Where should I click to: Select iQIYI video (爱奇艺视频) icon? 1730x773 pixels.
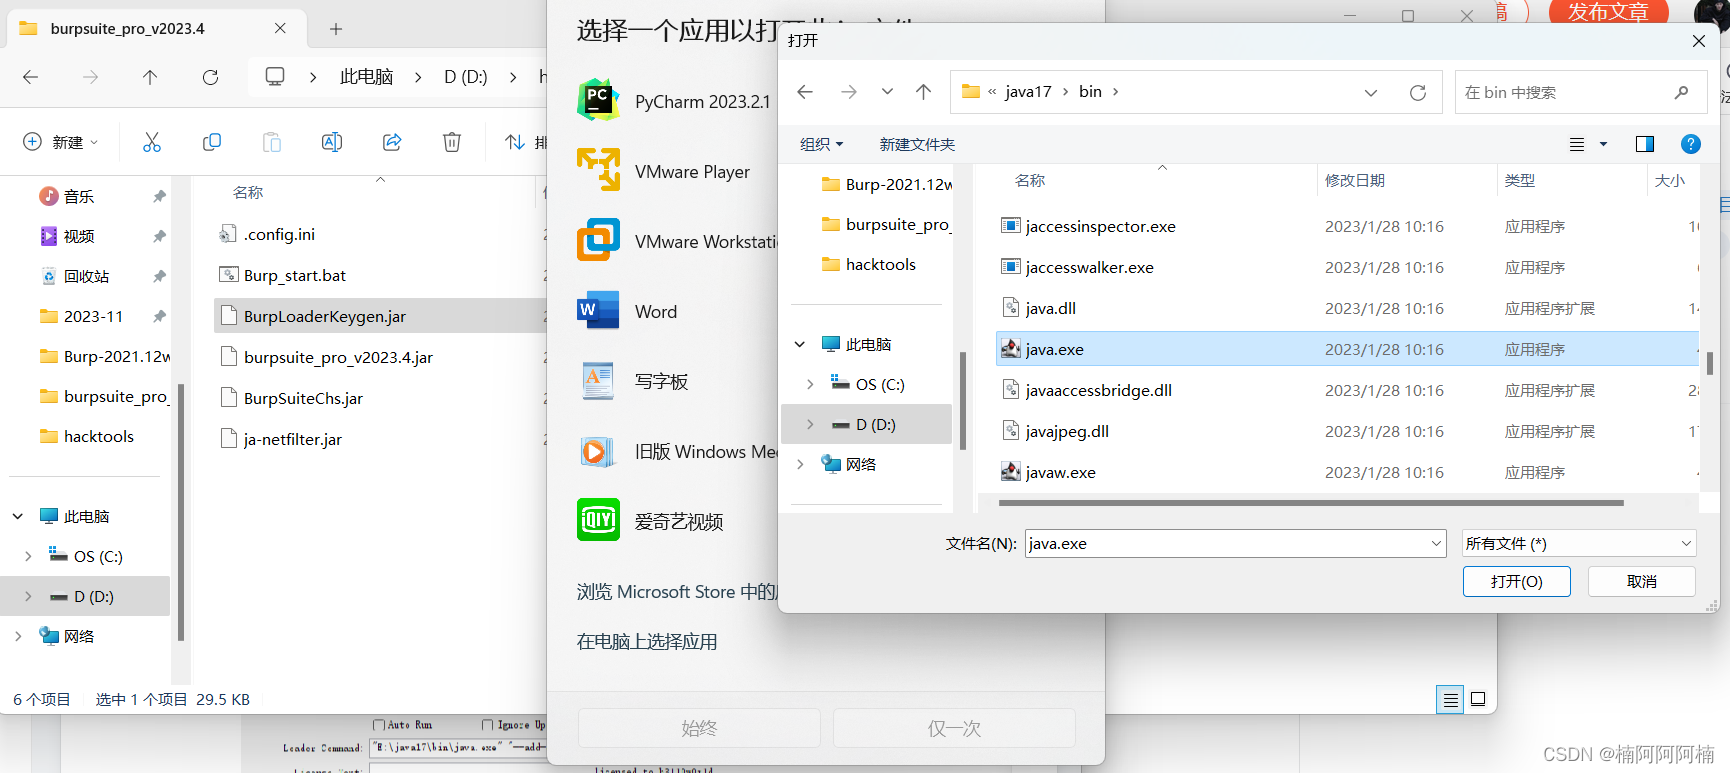click(x=598, y=520)
